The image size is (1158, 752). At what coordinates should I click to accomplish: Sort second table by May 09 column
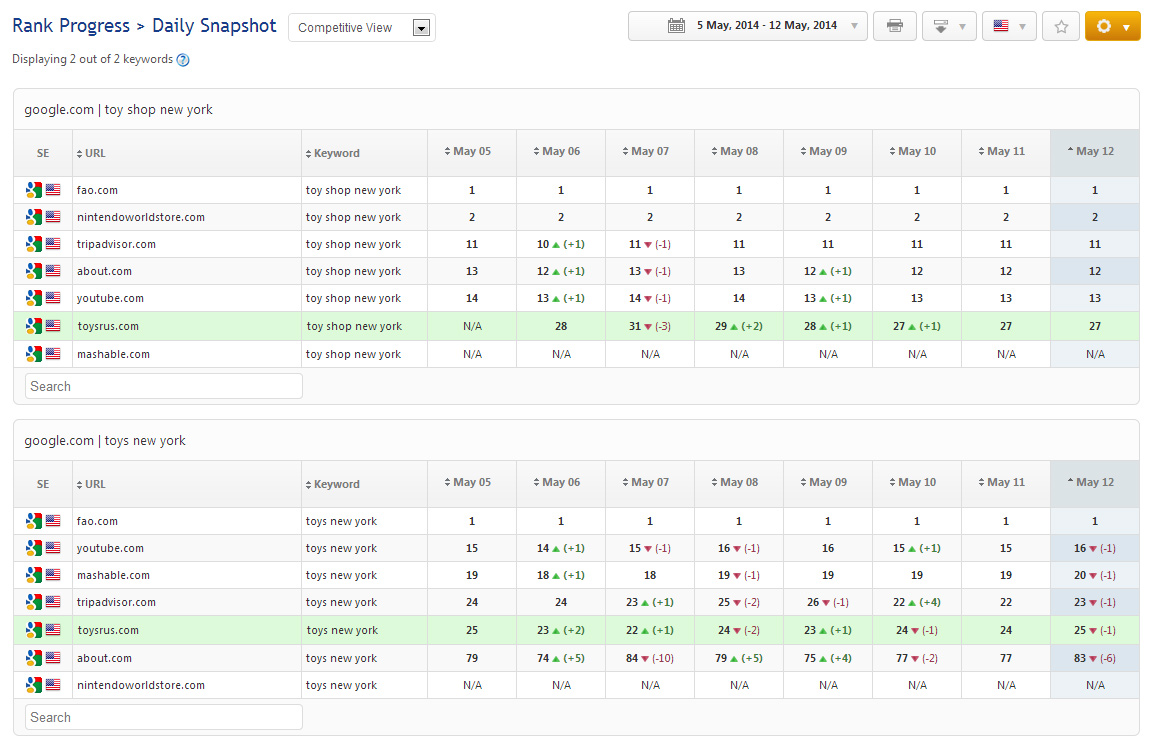pos(827,483)
